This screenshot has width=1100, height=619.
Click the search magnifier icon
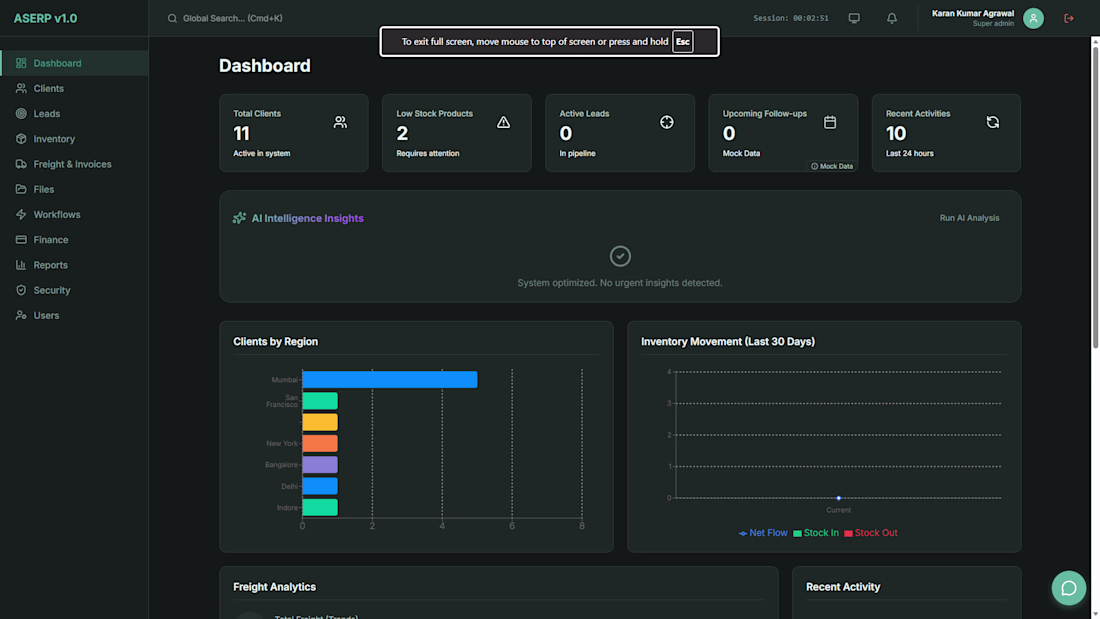pyautogui.click(x=172, y=18)
